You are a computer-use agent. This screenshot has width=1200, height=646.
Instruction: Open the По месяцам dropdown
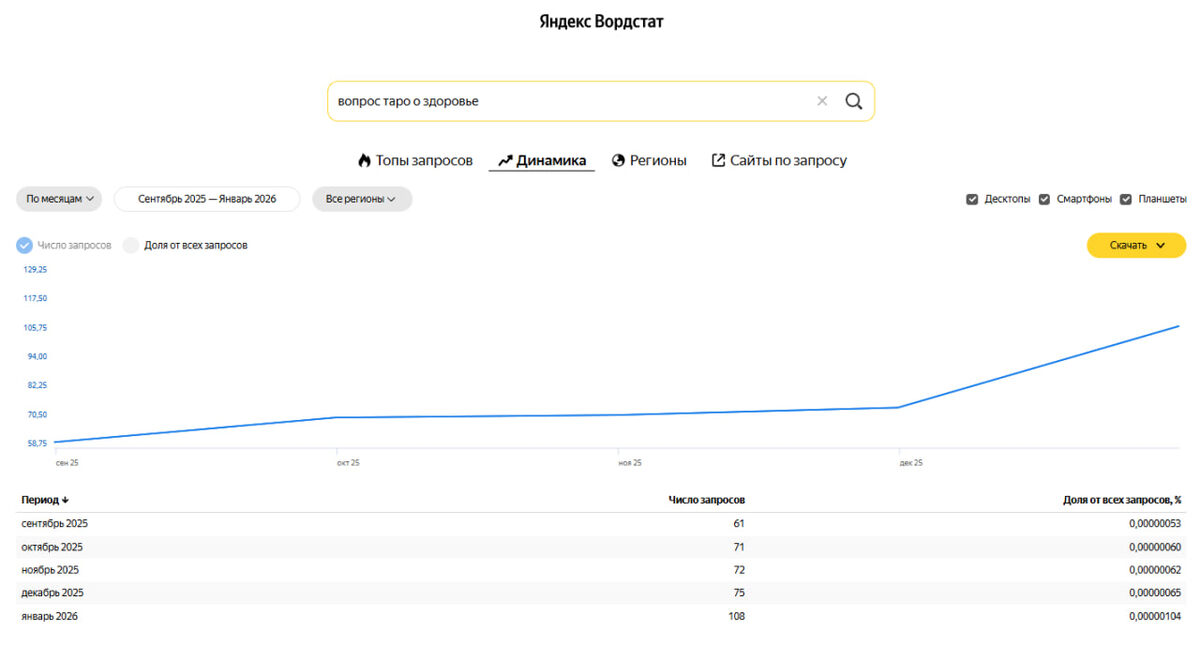60,199
